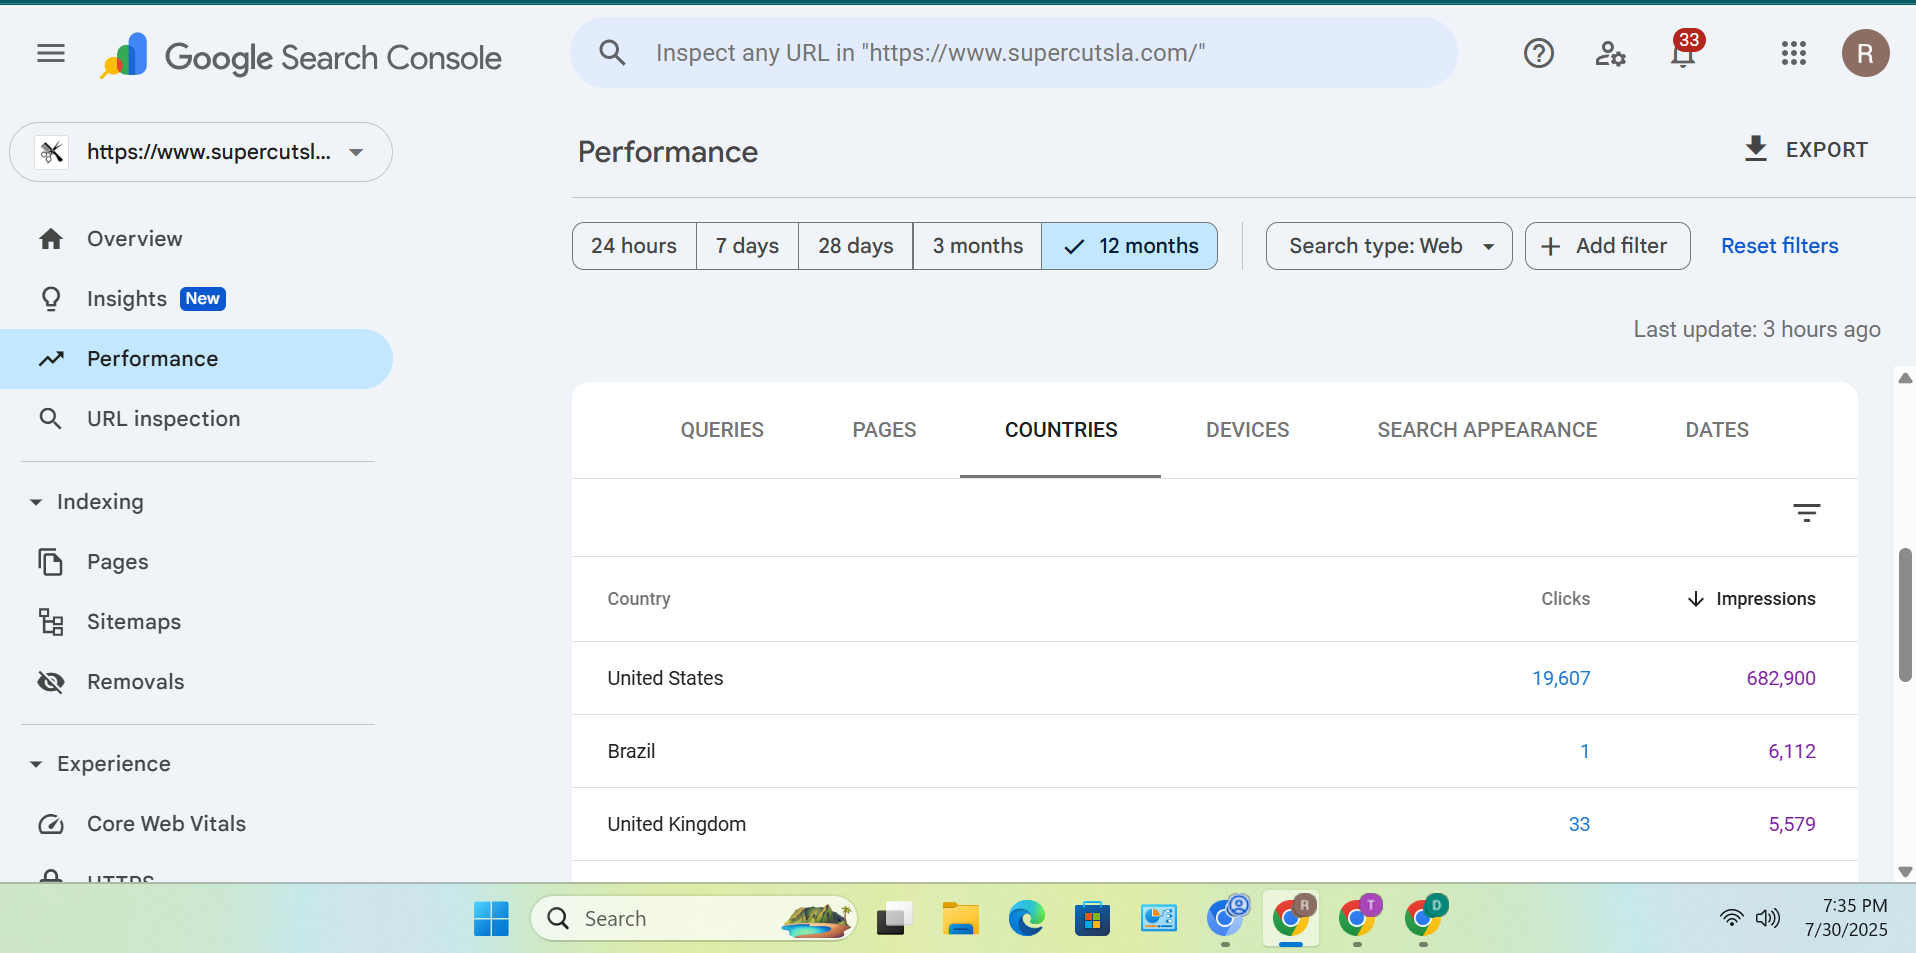Click the Windows taskbar Search box
This screenshot has width=1916, height=953.
[x=694, y=918]
